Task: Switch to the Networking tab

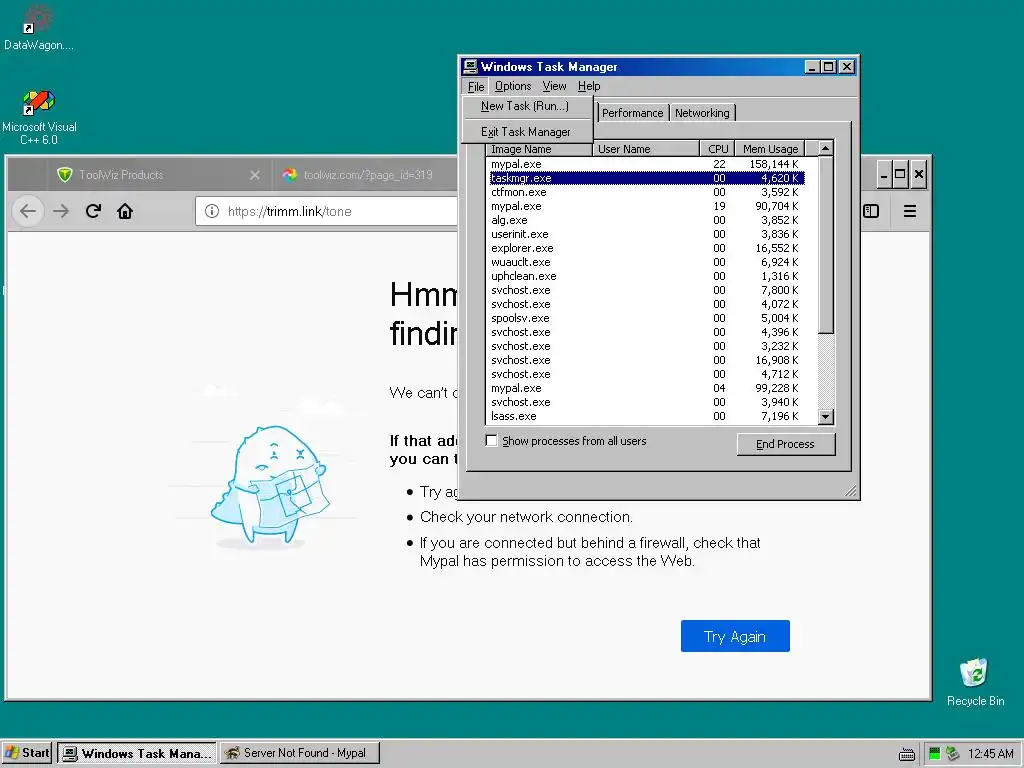Action: 702,113
